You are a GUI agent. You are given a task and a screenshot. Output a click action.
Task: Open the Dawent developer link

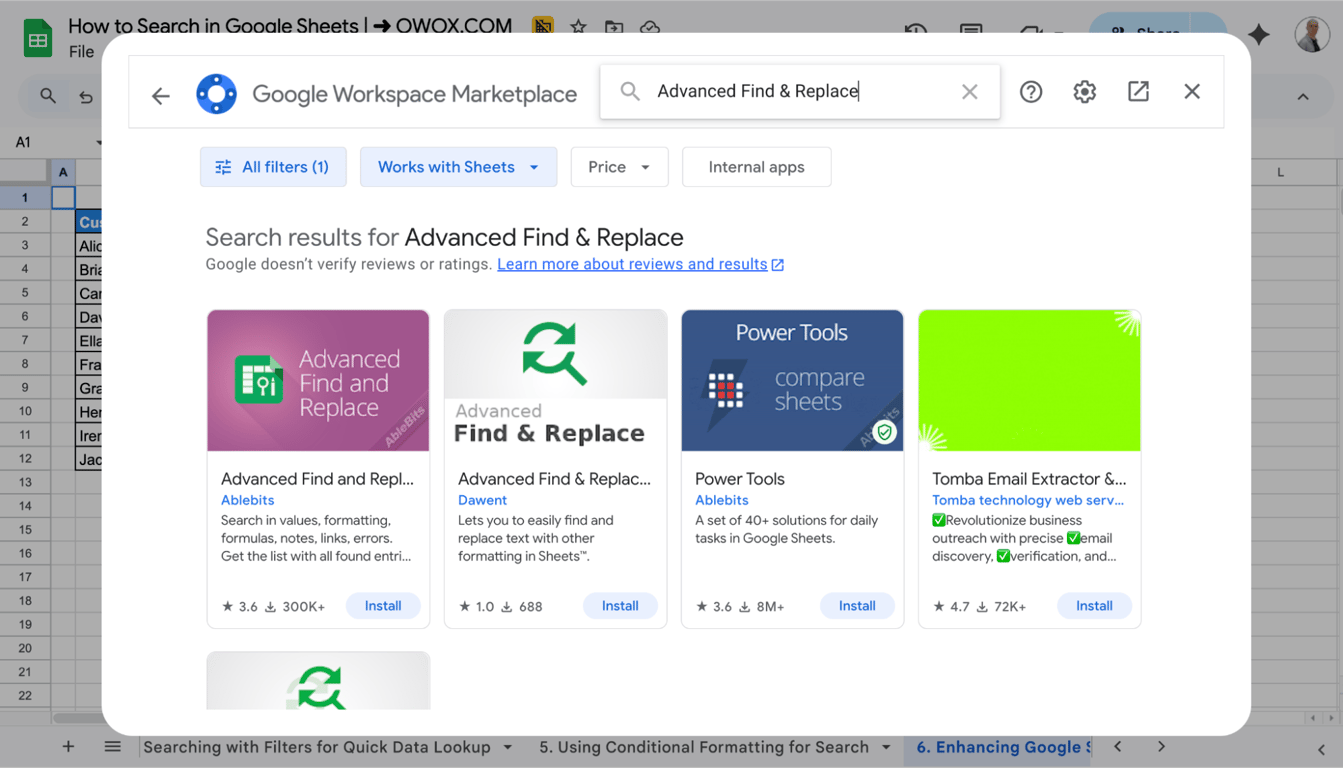click(x=482, y=500)
